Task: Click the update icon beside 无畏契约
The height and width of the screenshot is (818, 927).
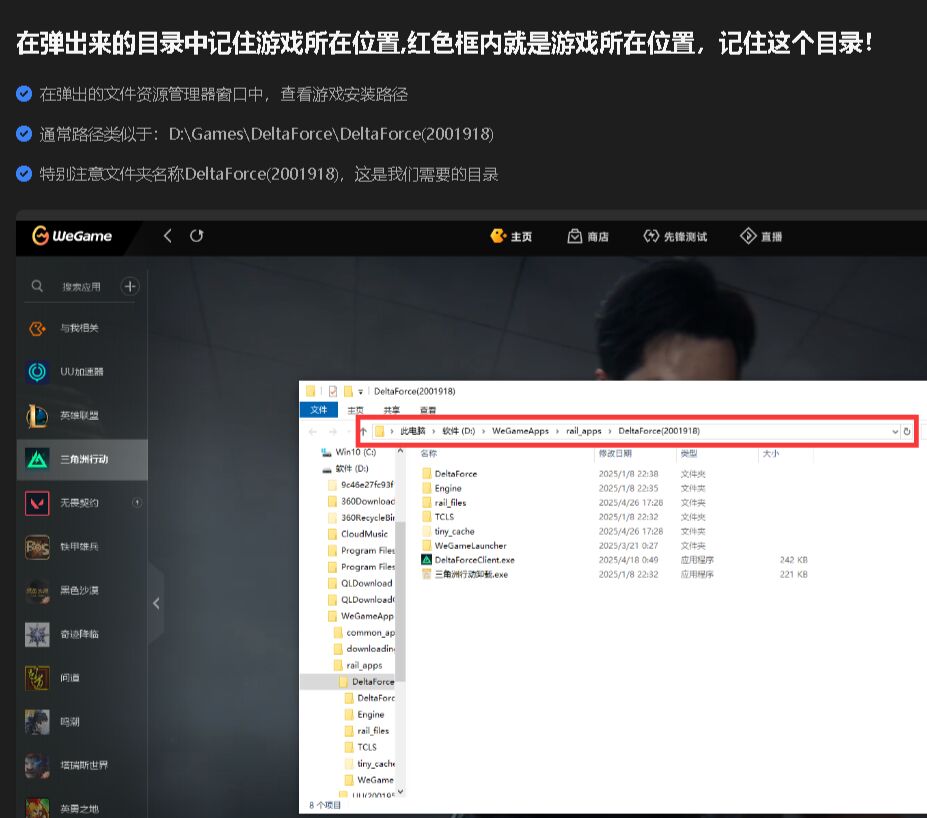Action: [137, 503]
